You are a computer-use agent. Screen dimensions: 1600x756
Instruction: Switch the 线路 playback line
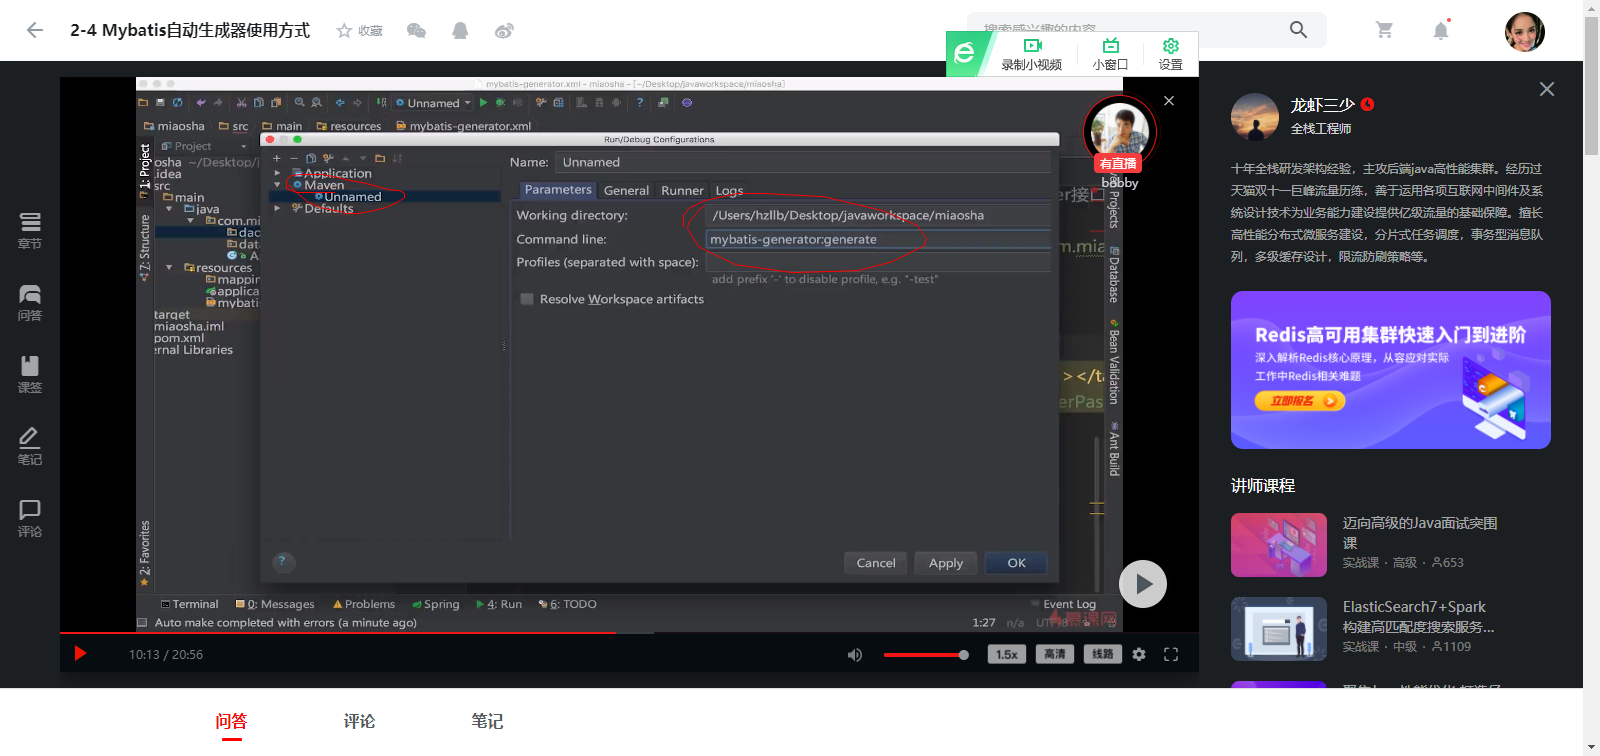coord(1102,654)
